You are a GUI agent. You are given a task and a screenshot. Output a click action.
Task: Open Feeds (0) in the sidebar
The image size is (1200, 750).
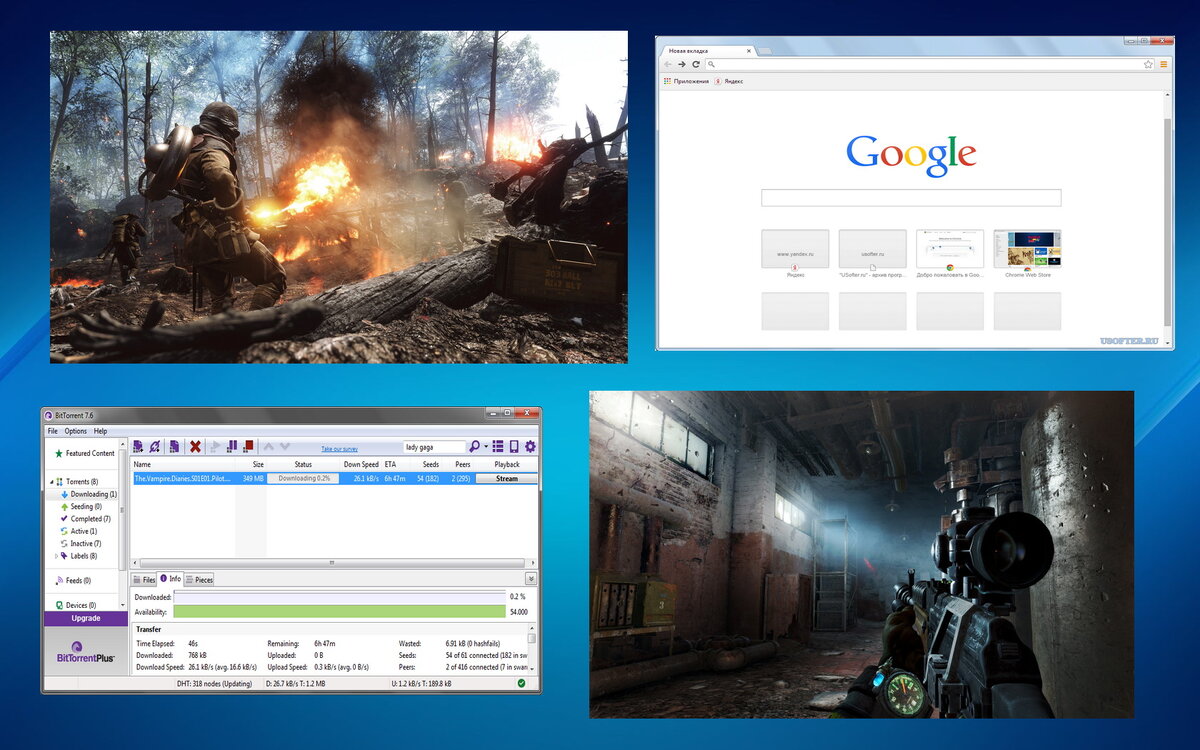pyautogui.click(x=73, y=580)
